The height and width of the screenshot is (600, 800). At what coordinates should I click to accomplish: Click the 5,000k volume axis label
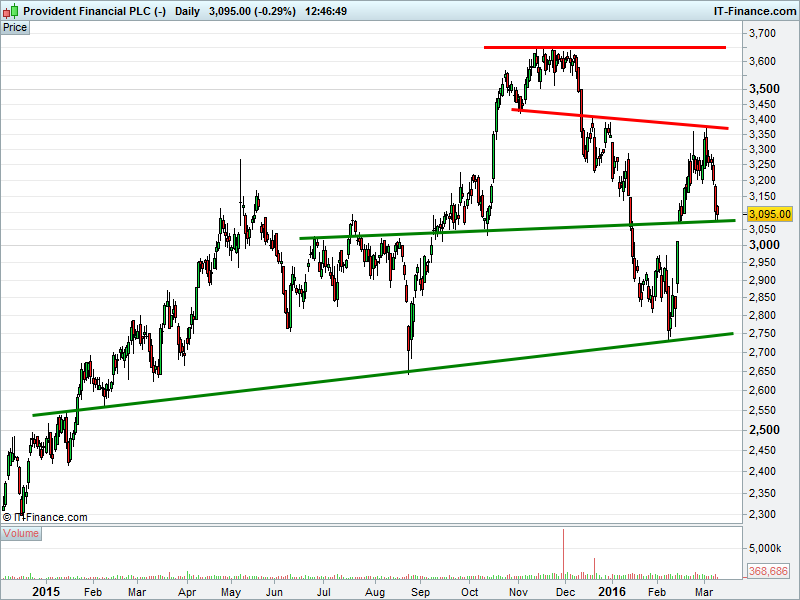[x=765, y=548]
